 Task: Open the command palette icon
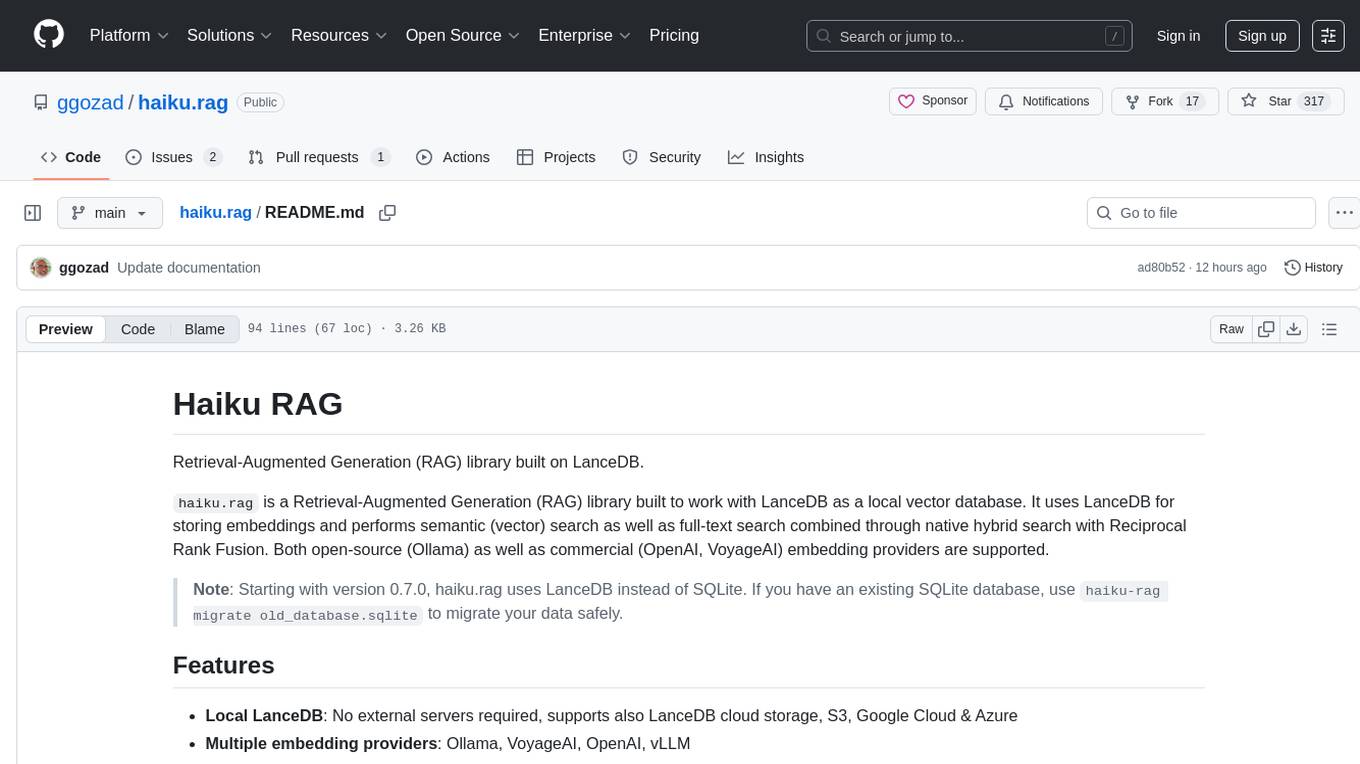pyautogui.click(x=1328, y=36)
